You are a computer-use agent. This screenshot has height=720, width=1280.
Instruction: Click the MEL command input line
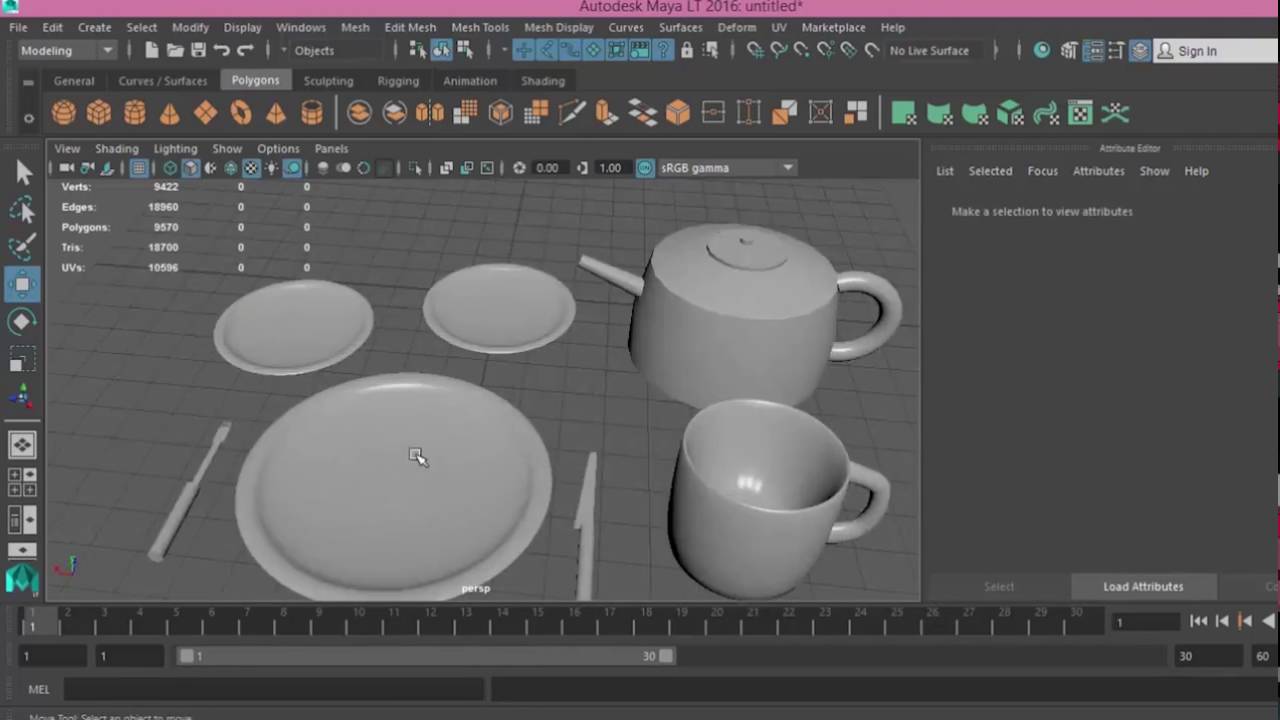coord(275,689)
